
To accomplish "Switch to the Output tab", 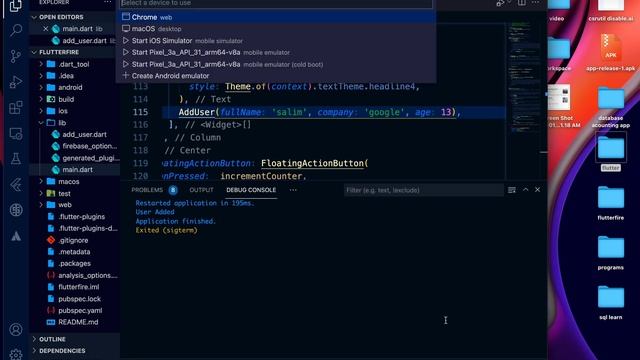I will tap(201, 190).
